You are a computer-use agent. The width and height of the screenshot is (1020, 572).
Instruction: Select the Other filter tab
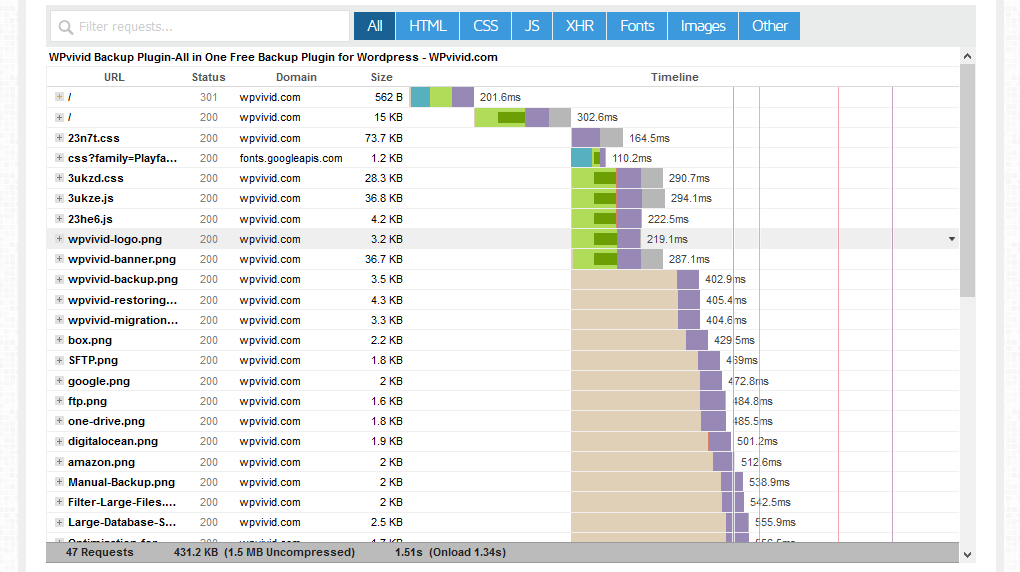click(x=770, y=26)
